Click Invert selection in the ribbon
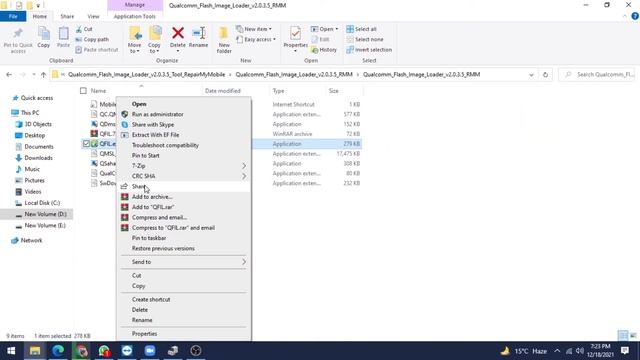 pyautogui.click(x=369, y=50)
